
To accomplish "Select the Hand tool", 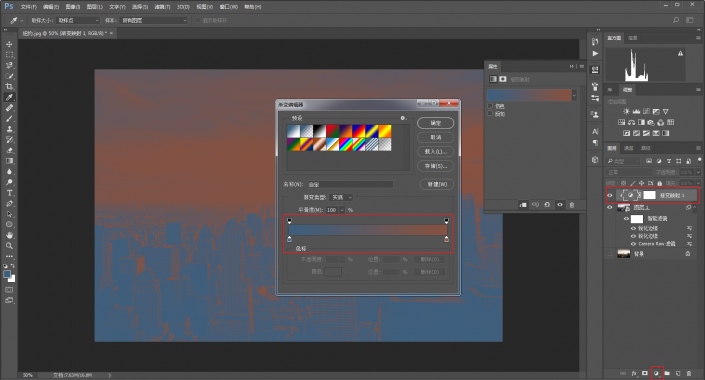I will [9, 235].
